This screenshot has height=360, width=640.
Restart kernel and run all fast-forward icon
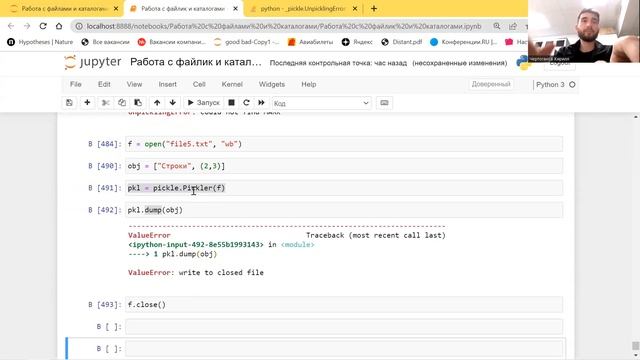261,103
